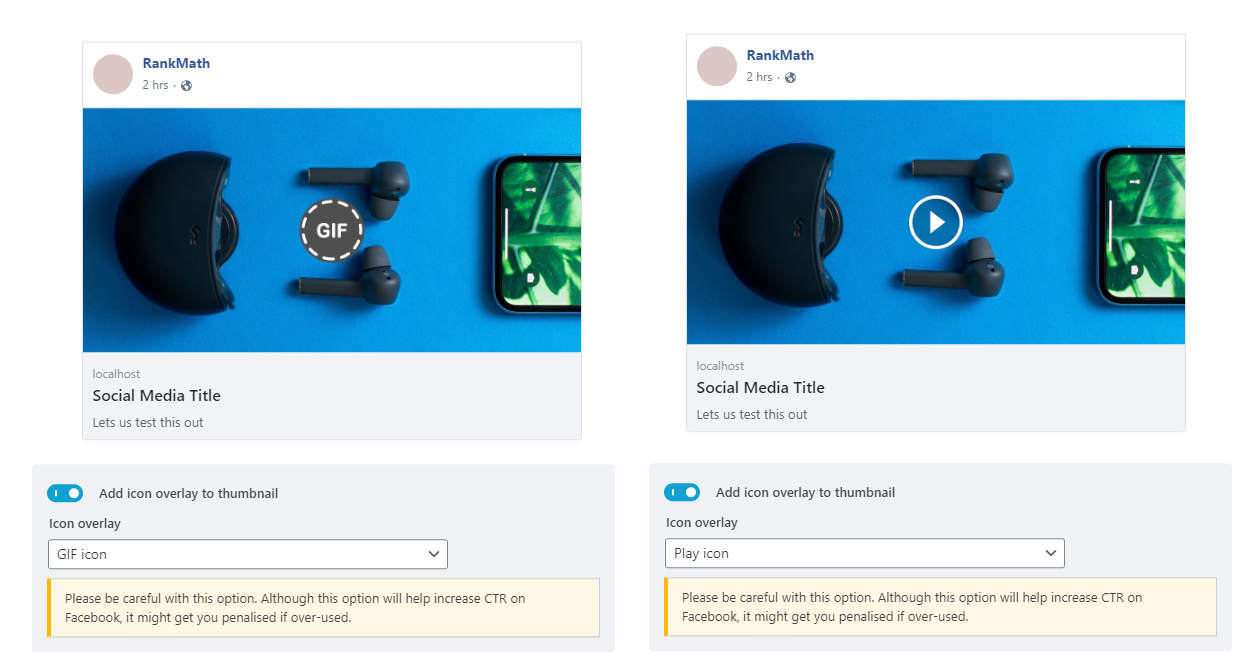Click the right preview's phone screen image area
The image size is (1260, 665).
(x=1143, y=225)
